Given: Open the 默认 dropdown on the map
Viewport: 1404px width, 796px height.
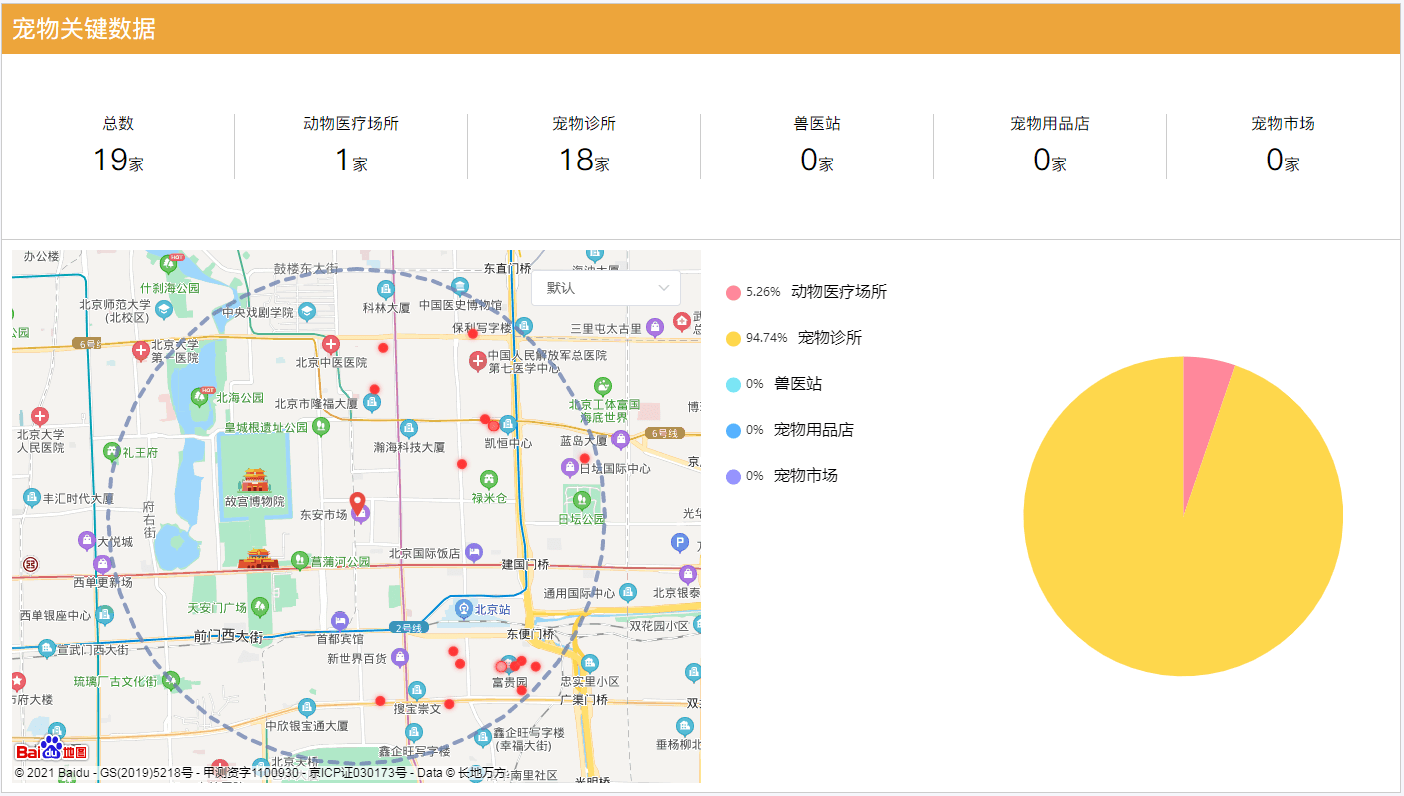Looking at the screenshot, I should (x=605, y=288).
